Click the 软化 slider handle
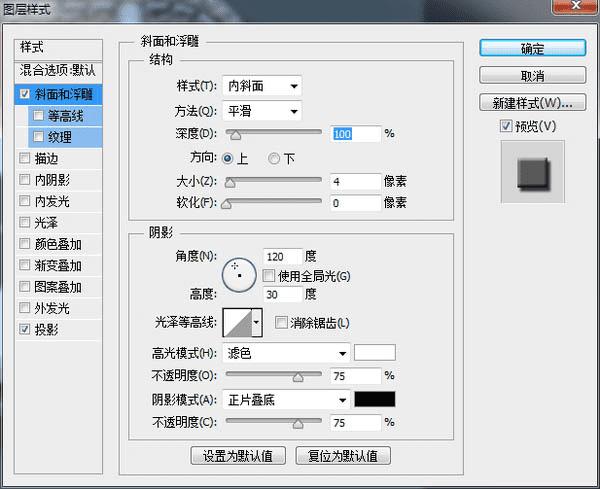The height and width of the screenshot is (489, 600). coord(226,204)
